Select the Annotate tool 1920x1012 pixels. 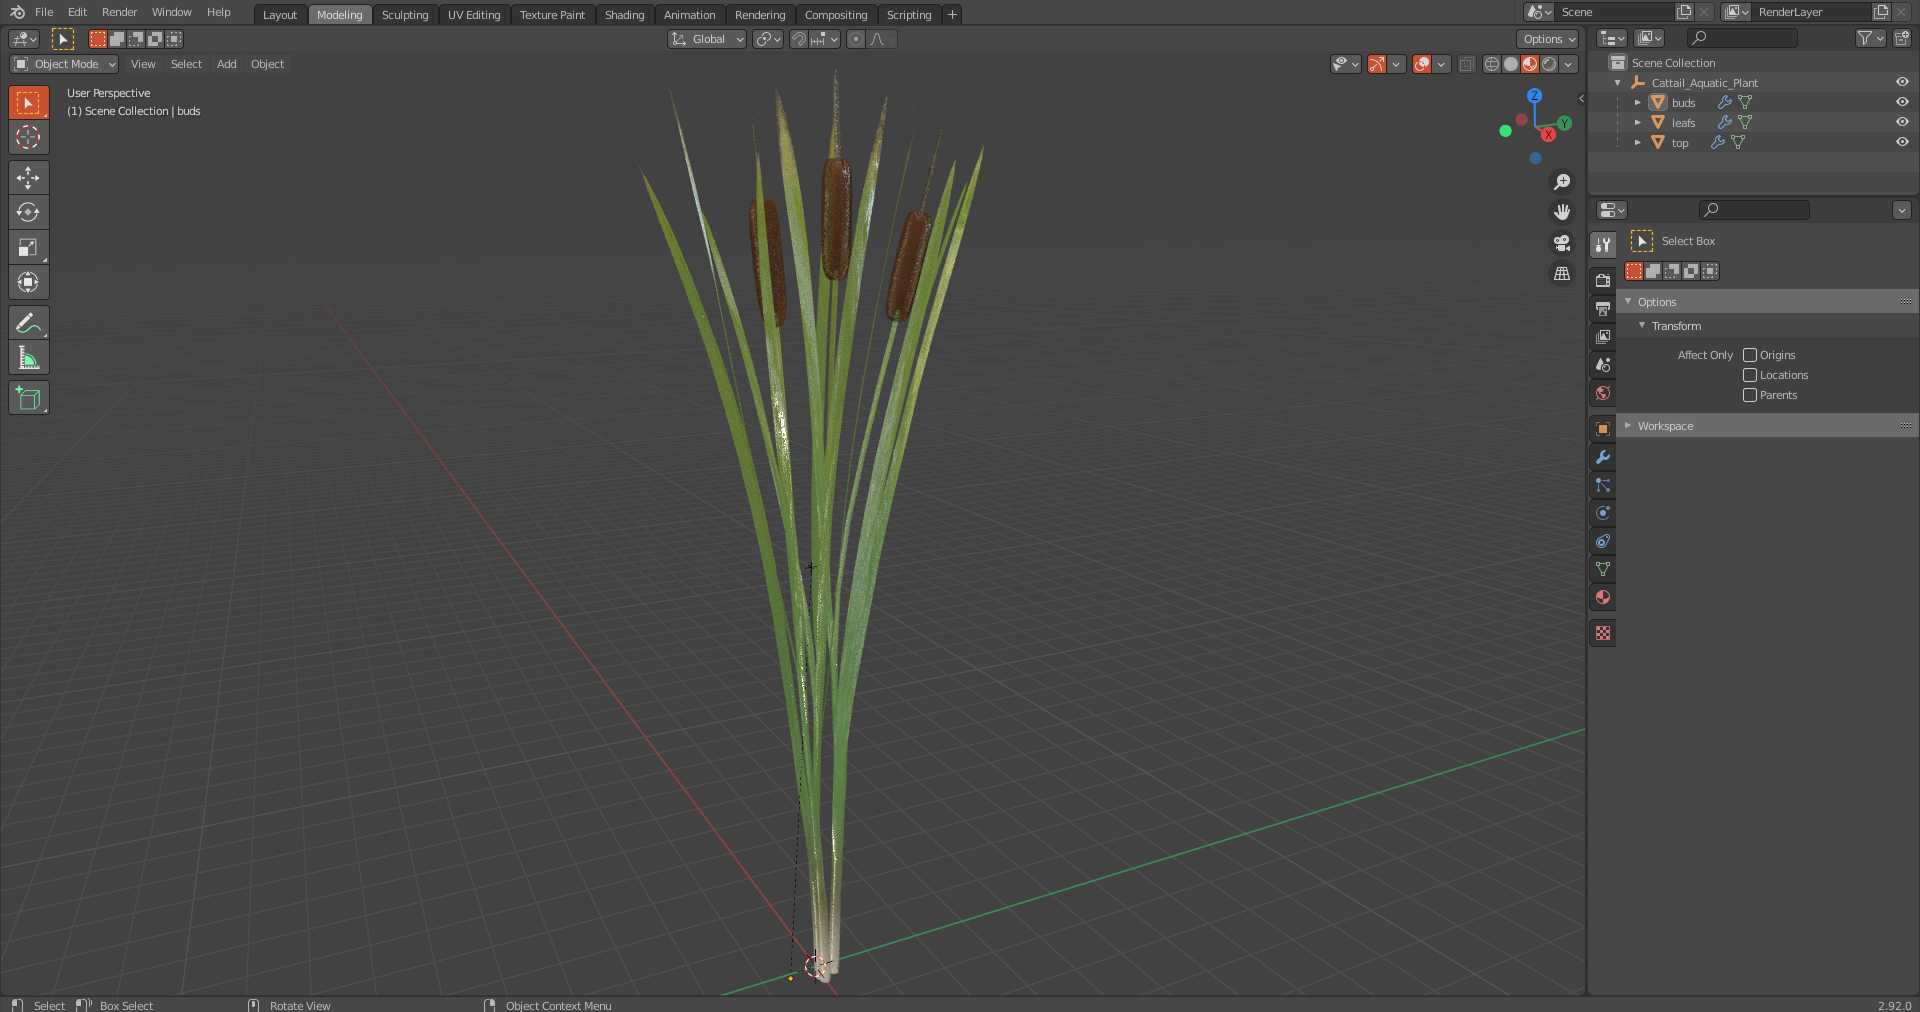[28, 323]
